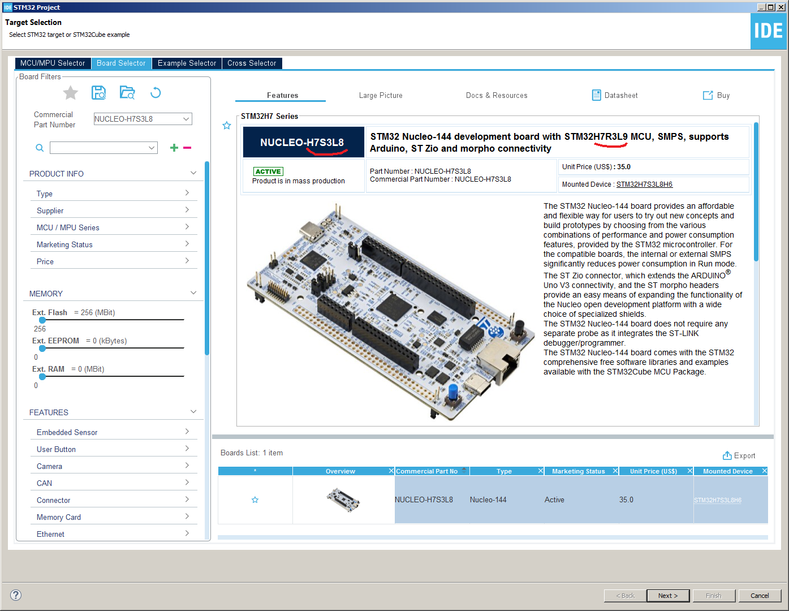Save current board search filter
Image resolution: width=789 pixels, height=611 pixels.
99,93
